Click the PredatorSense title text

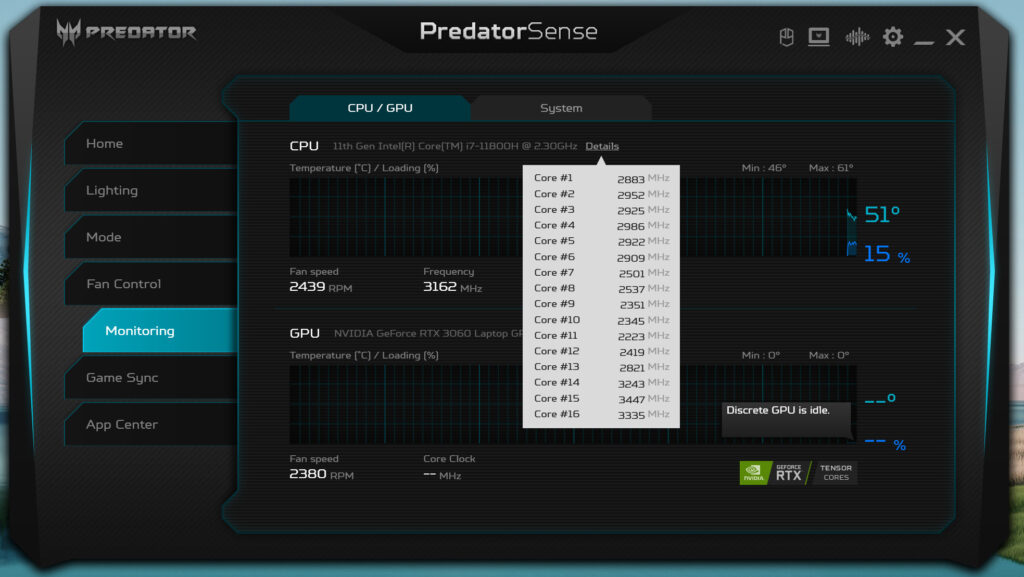coord(508,31)
